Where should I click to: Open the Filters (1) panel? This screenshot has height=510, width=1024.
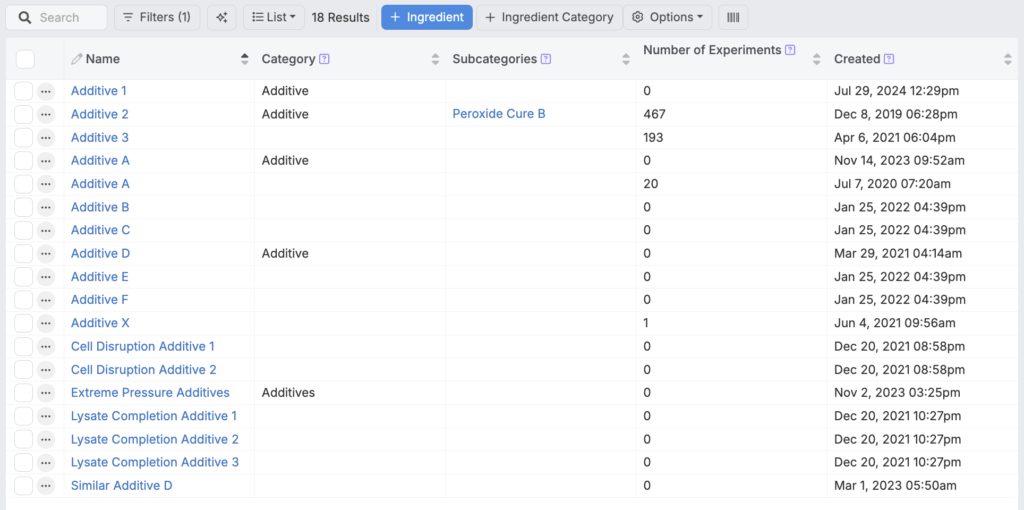157,17
